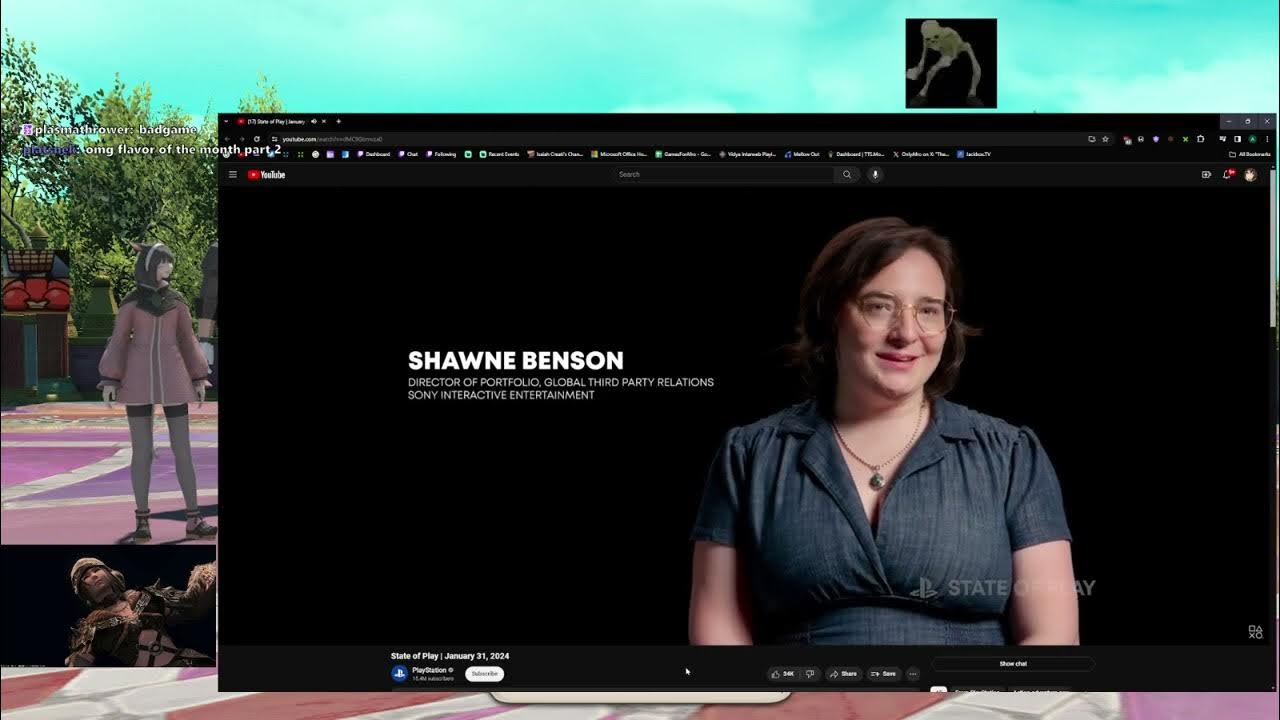Open Chat bookmark
Image resolution: width=1280 pixels, height=720 pixels.
pyautogui.click(x=408, y=154)
